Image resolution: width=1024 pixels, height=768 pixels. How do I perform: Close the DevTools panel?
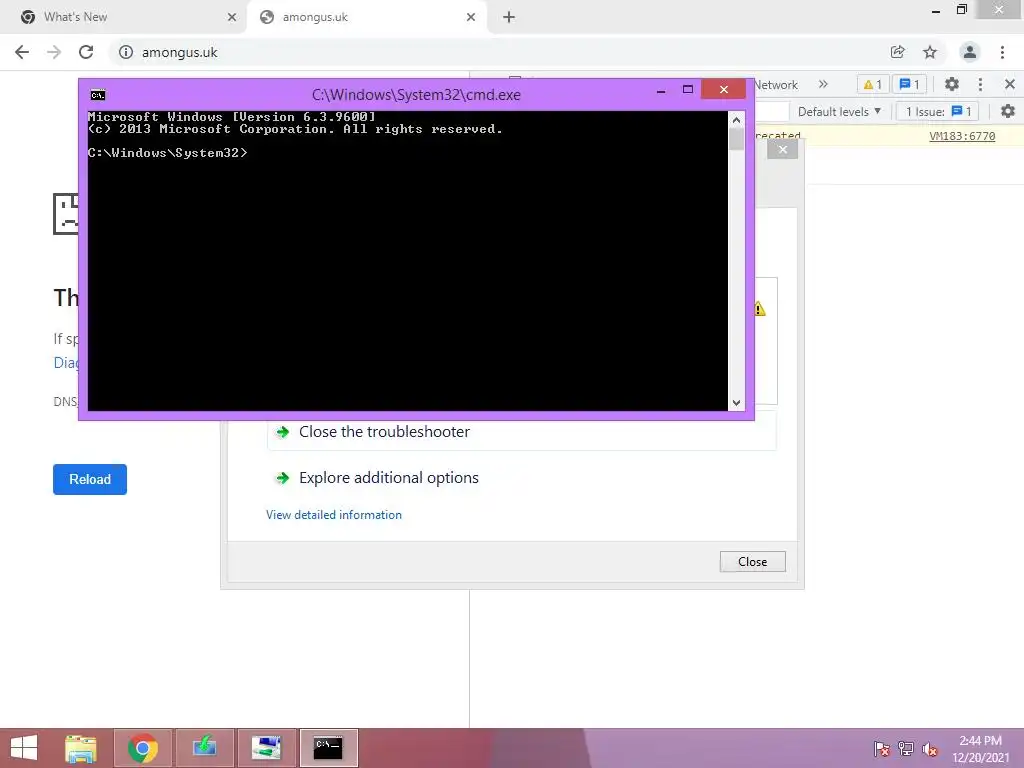click(x=1010, y=84)
